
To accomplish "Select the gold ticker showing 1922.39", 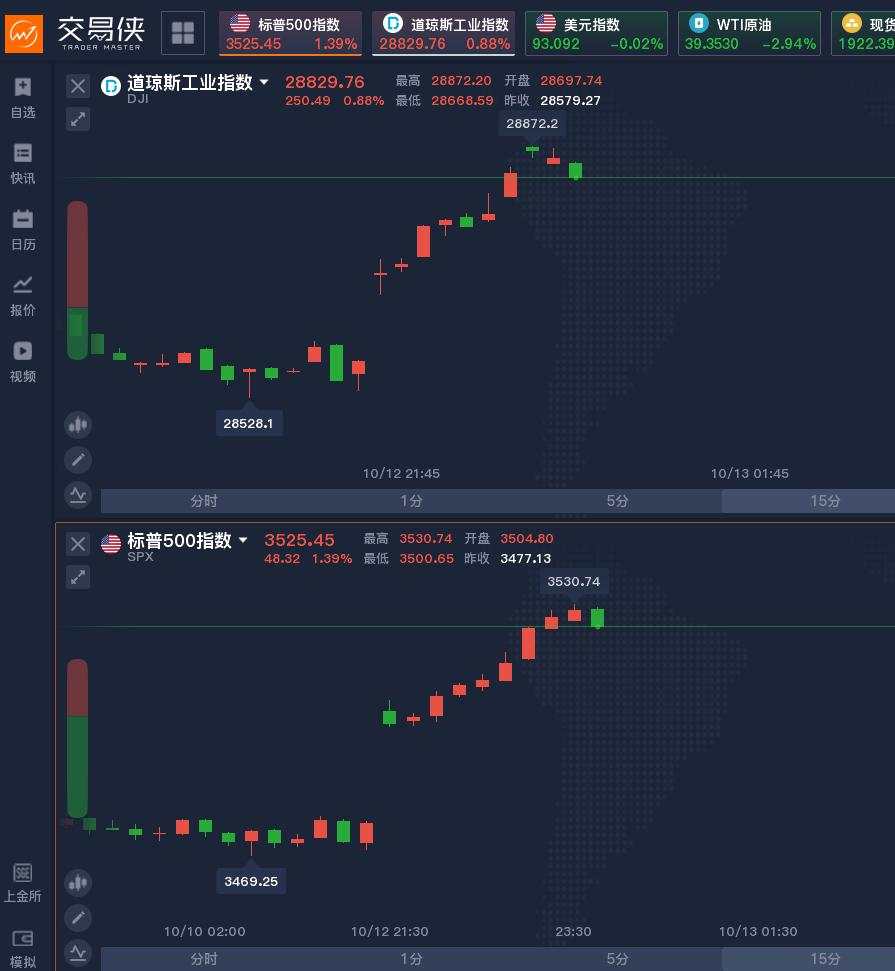I will coord(863,33).
